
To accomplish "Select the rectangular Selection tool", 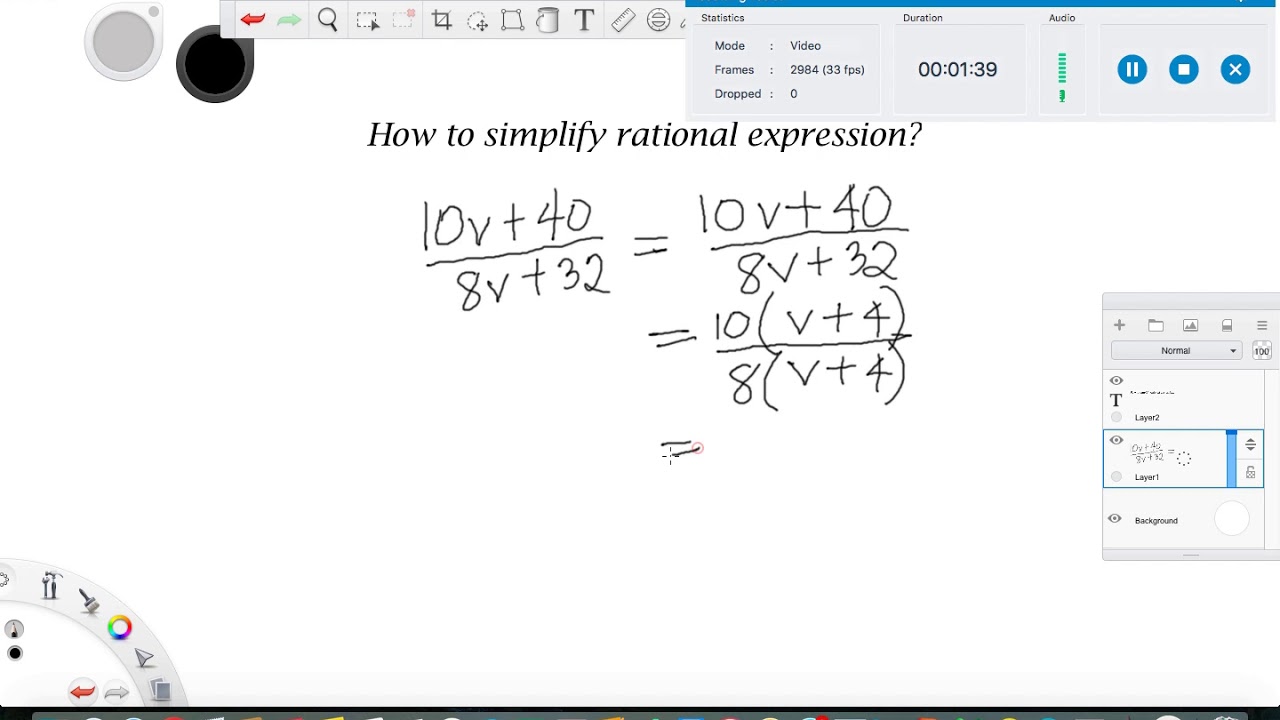I will [x=367, y=20].
